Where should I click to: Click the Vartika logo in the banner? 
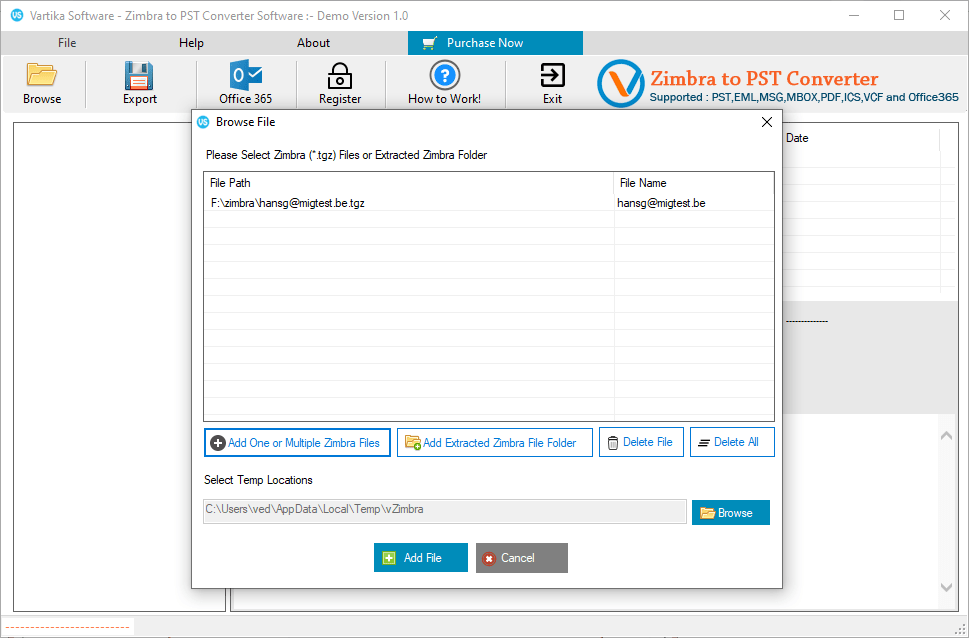pos(620,83)
